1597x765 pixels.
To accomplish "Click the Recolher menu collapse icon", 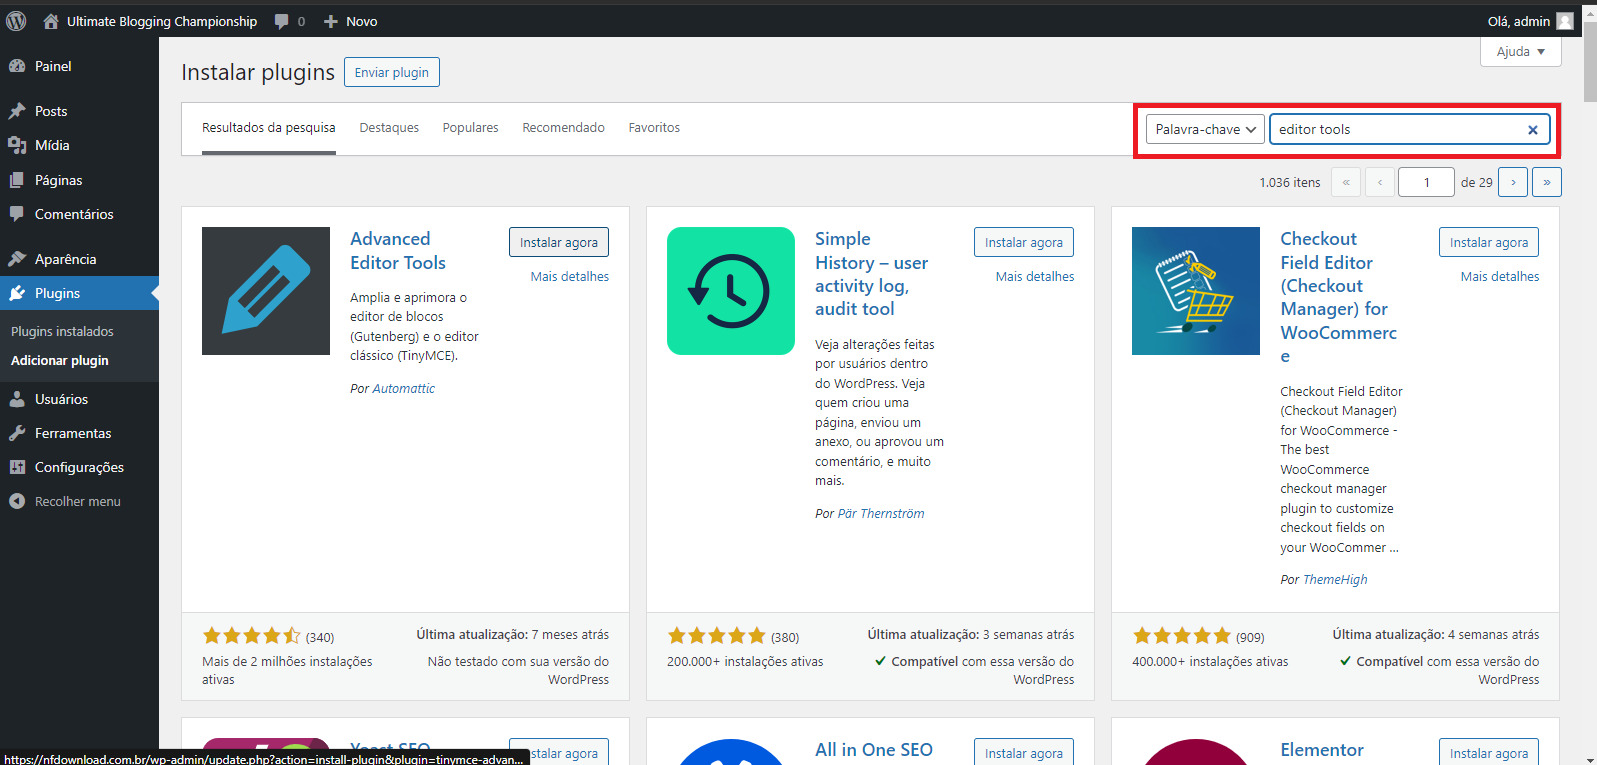I will click(17, 501).
